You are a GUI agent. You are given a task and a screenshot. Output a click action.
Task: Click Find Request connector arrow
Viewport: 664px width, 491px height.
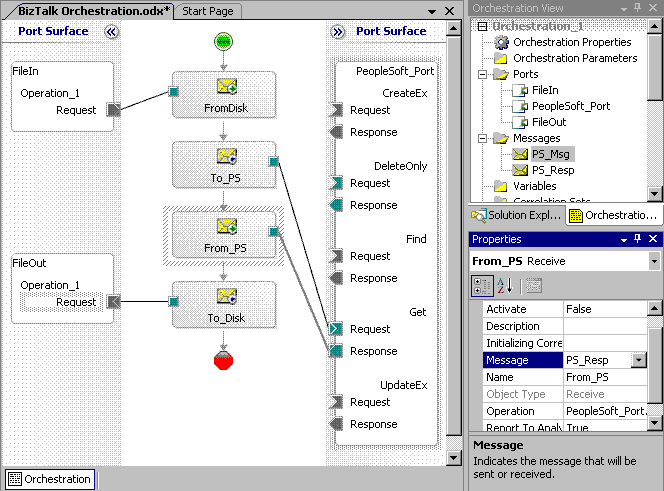click(337, 255)
